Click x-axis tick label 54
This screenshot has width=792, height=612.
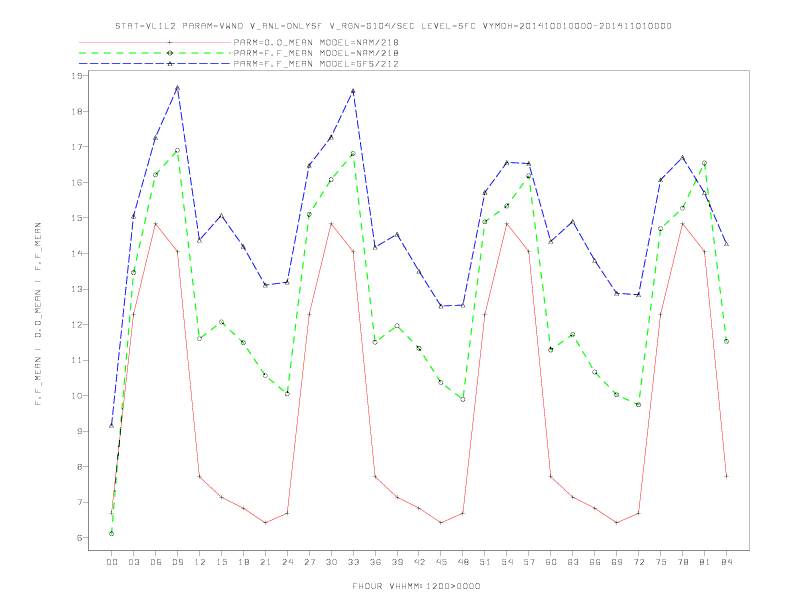507,562
